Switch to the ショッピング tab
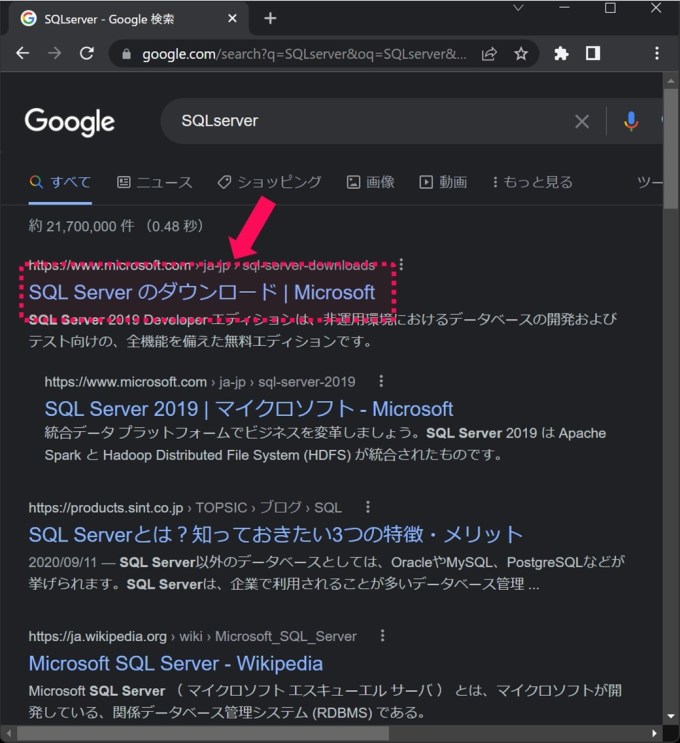This screenshot has height=743, width=680. 269,182
